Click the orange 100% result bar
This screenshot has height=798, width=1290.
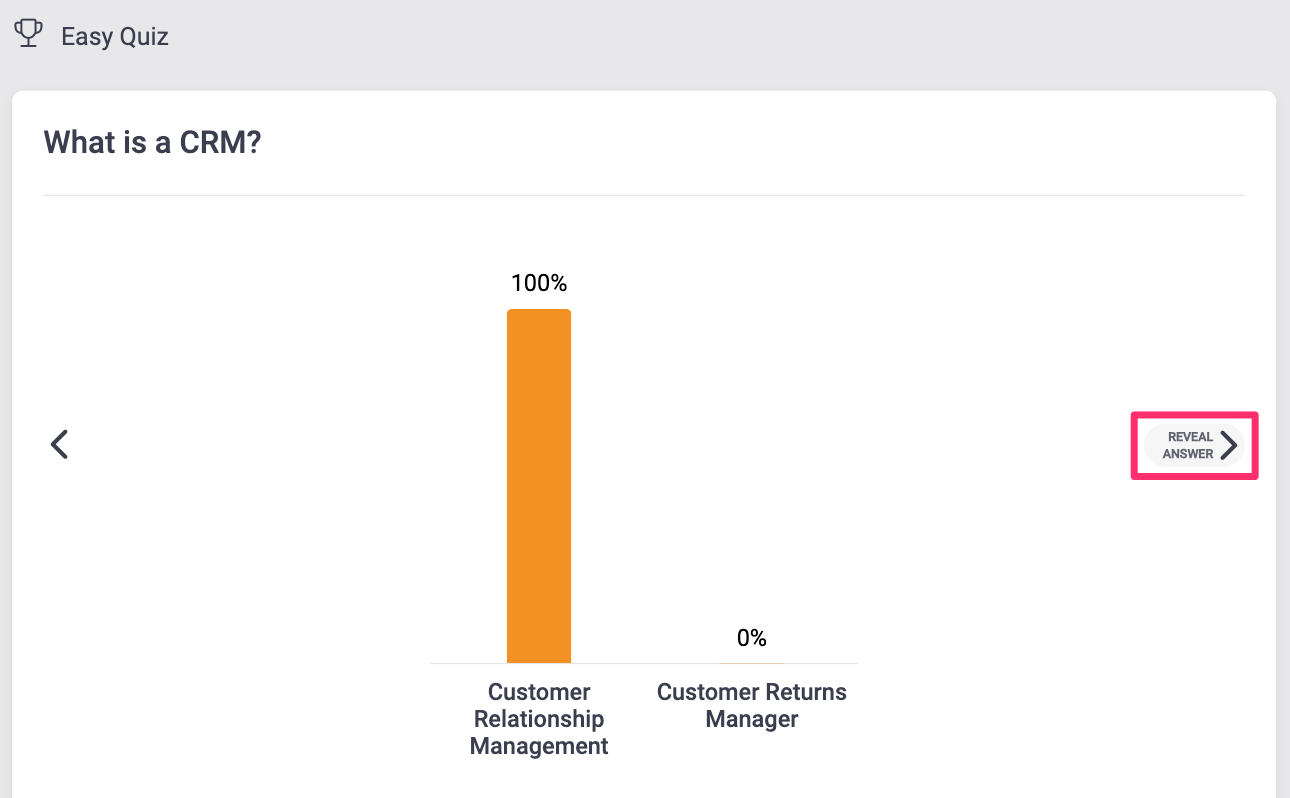click(539, 486)
